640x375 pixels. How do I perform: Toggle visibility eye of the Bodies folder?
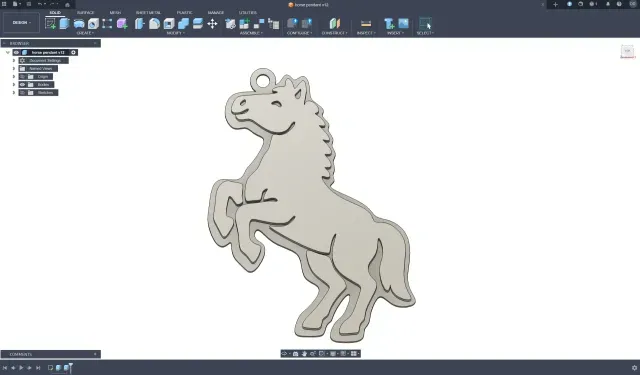tap(22, 84)
